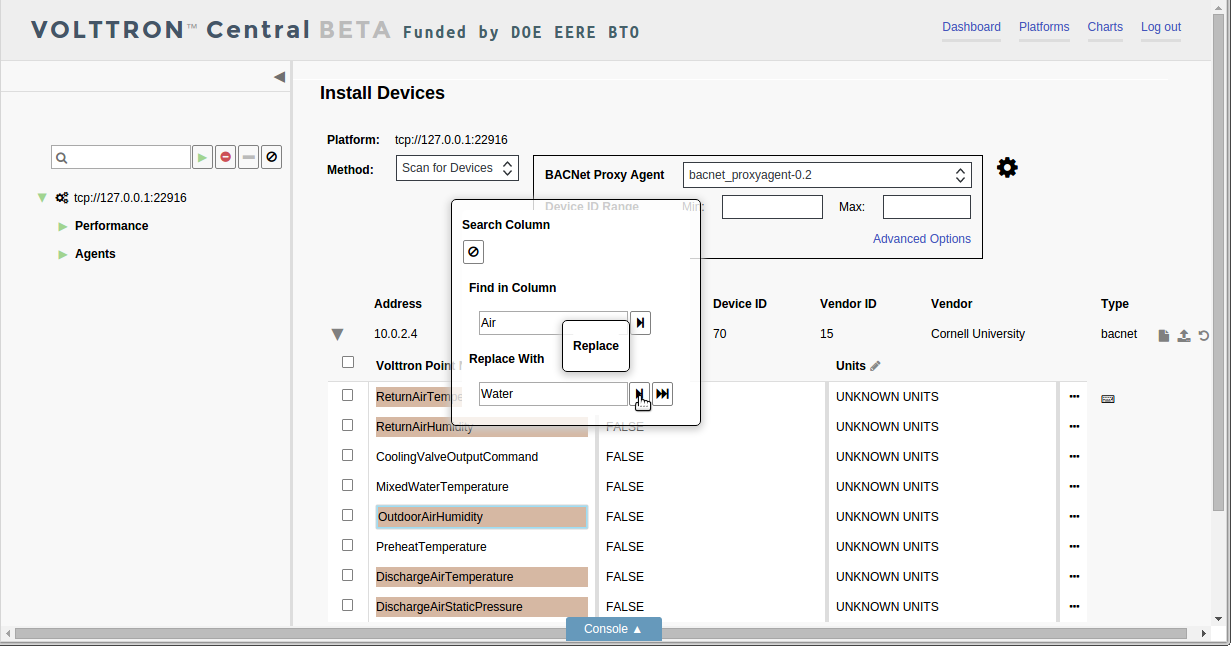The width and height of the screenshot is (1231, 646).
Task: Click the platform gears icon in tree
Action: [62, 198]
